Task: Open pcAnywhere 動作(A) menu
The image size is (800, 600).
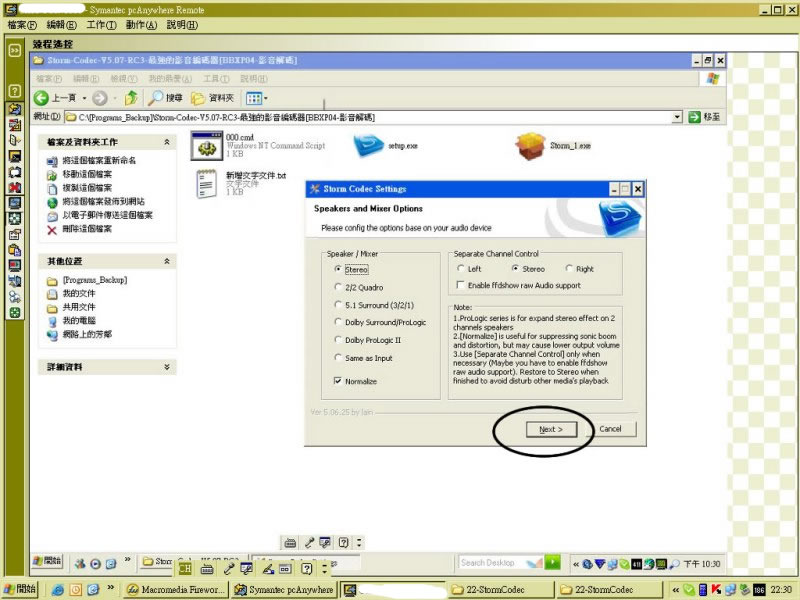Action: coord(141,24)
